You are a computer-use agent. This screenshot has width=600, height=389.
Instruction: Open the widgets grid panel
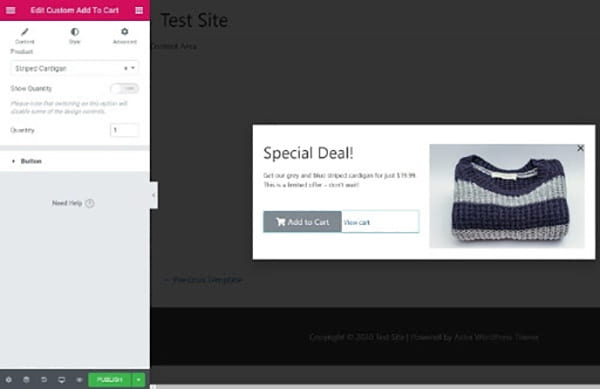(x=139, y=10)
